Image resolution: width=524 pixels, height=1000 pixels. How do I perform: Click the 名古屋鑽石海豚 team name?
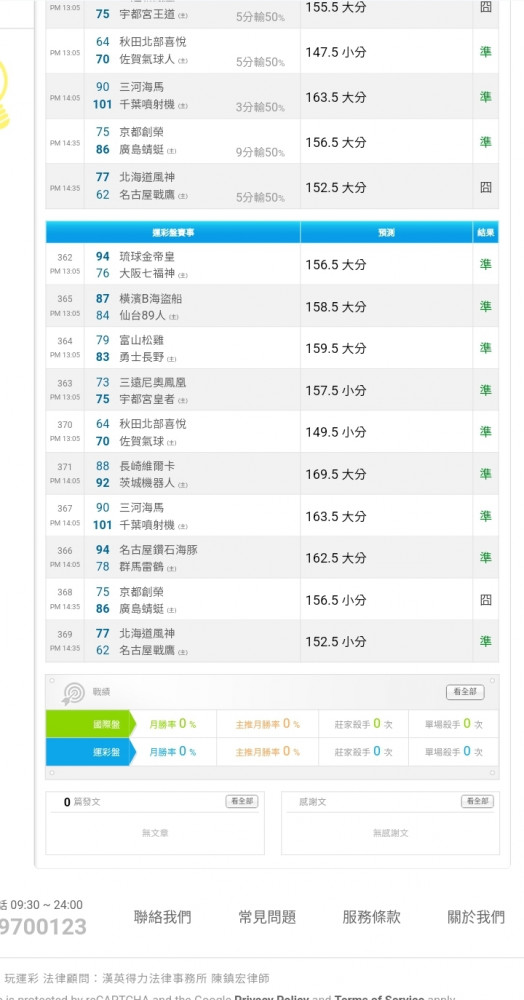point(158,550)
